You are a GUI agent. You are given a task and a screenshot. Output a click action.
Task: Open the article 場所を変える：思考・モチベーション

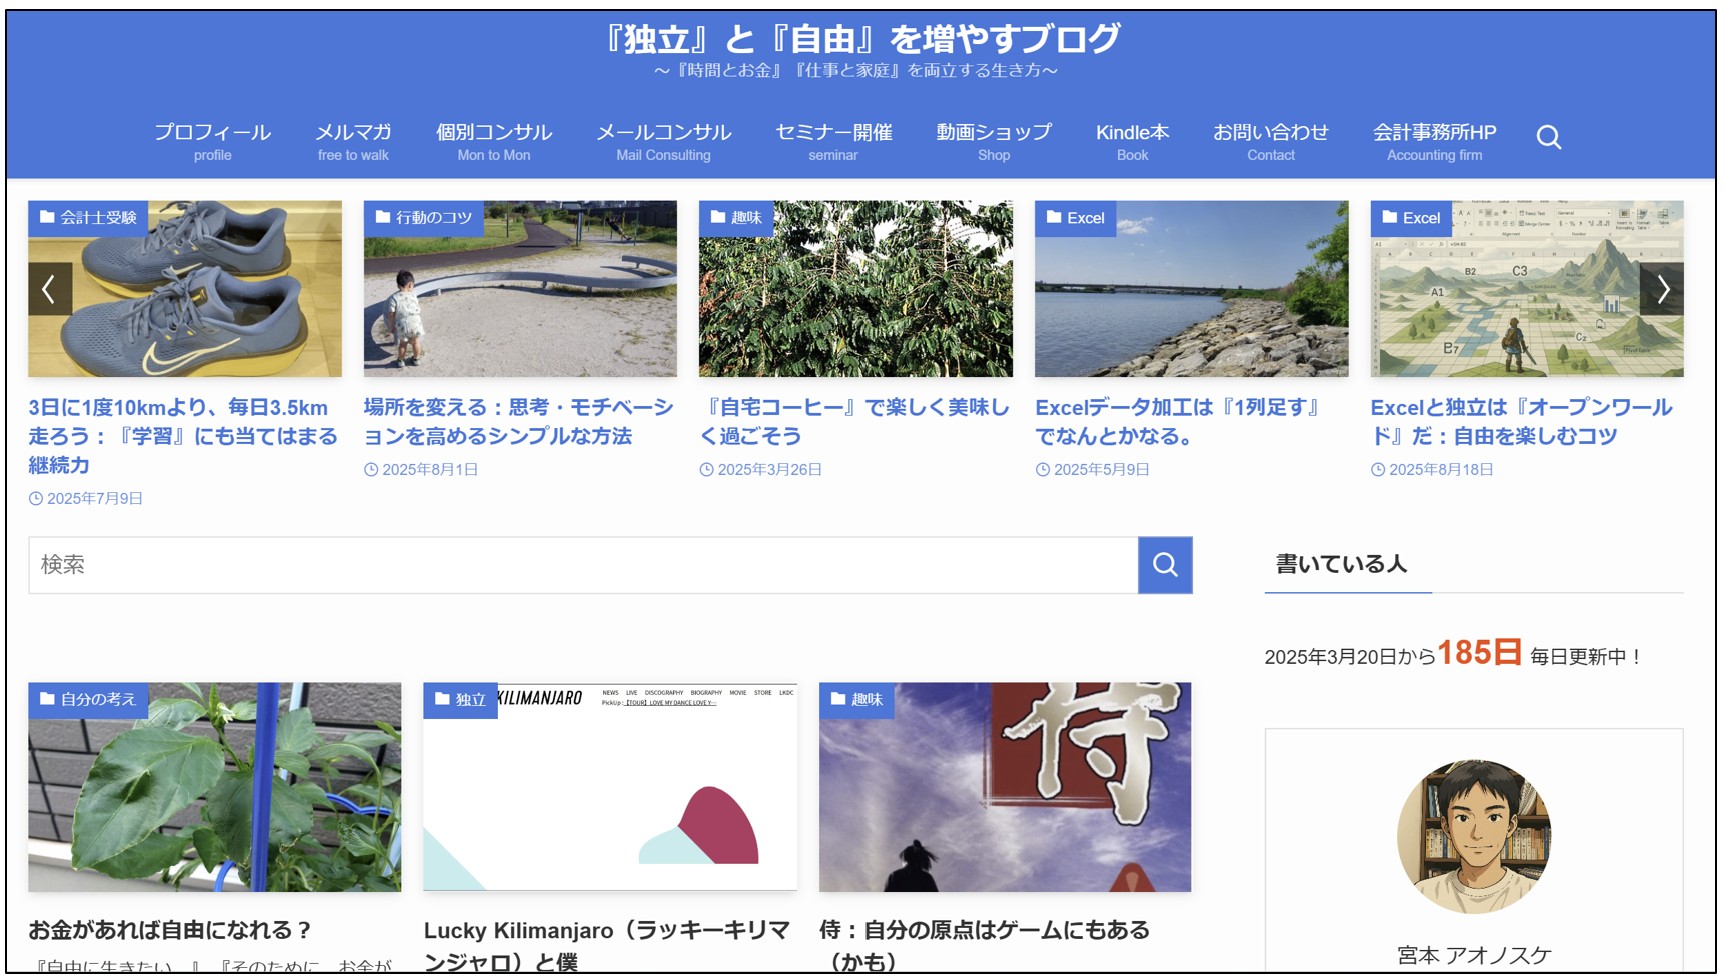coord(519,422)
